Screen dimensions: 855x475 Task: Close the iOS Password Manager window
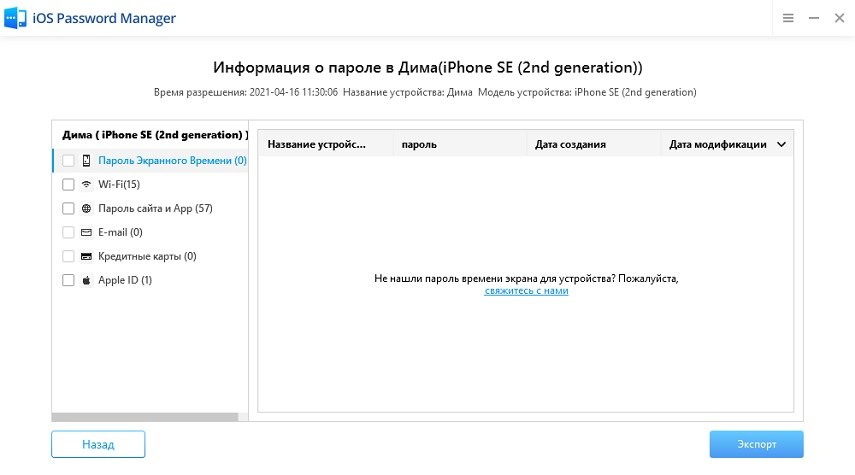point(839,18)
